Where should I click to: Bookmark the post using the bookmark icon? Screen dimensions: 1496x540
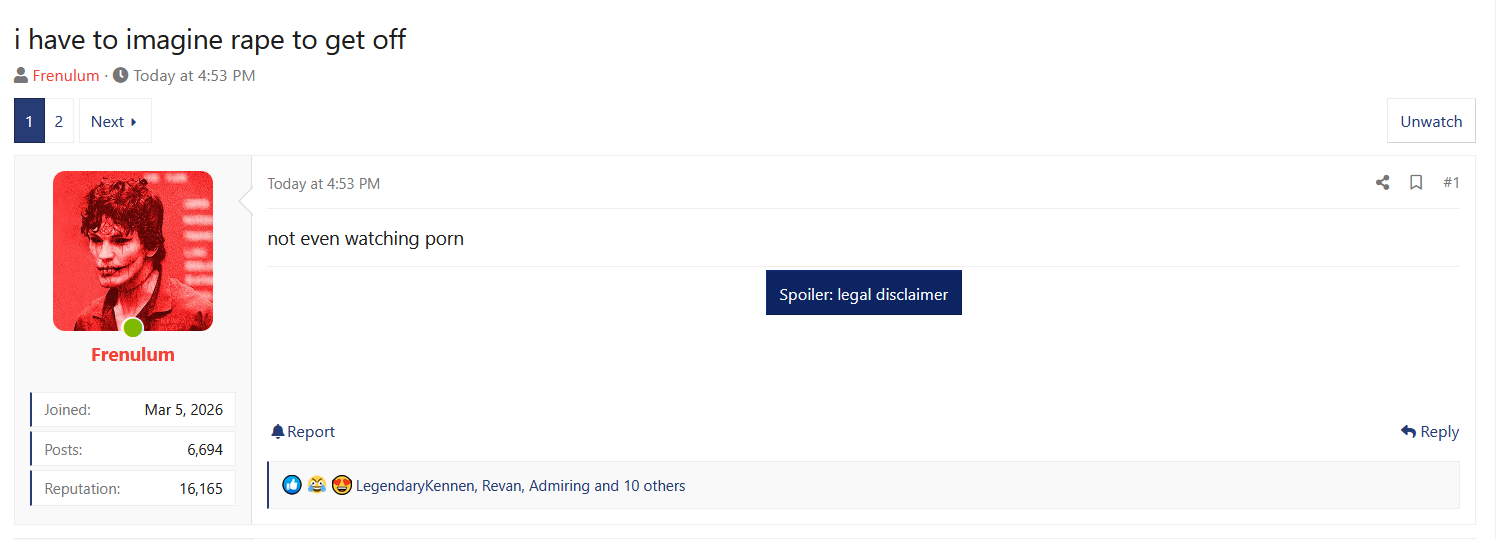click(x=1416, y=182)
